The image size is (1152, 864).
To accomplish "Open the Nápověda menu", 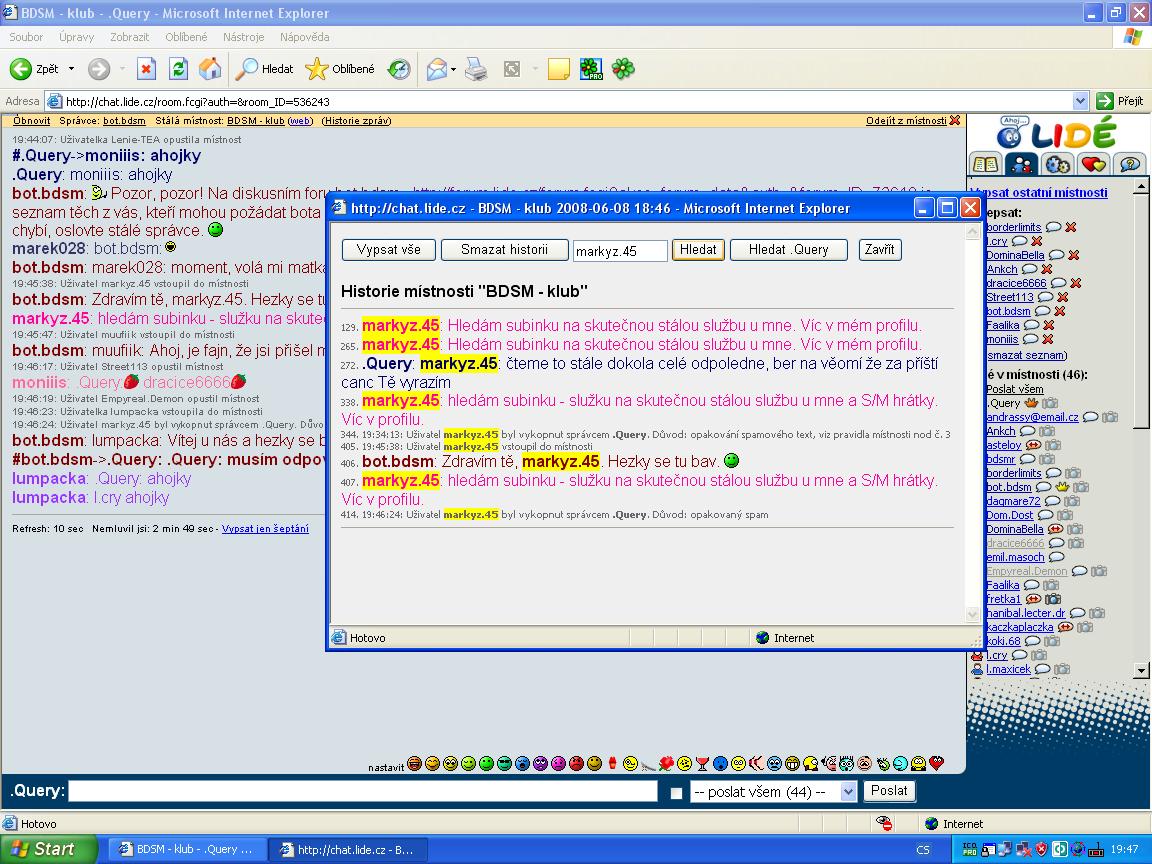I will tap(304, 37).
